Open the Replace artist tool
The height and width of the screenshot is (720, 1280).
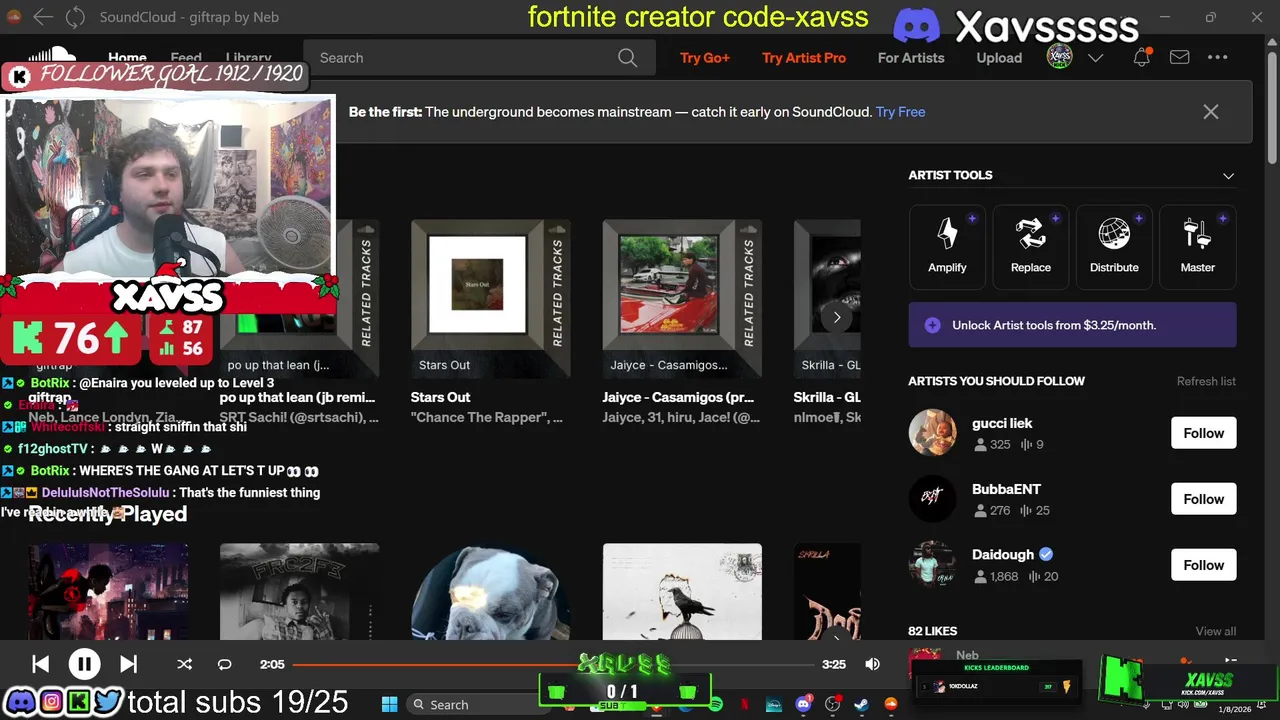1030,246
